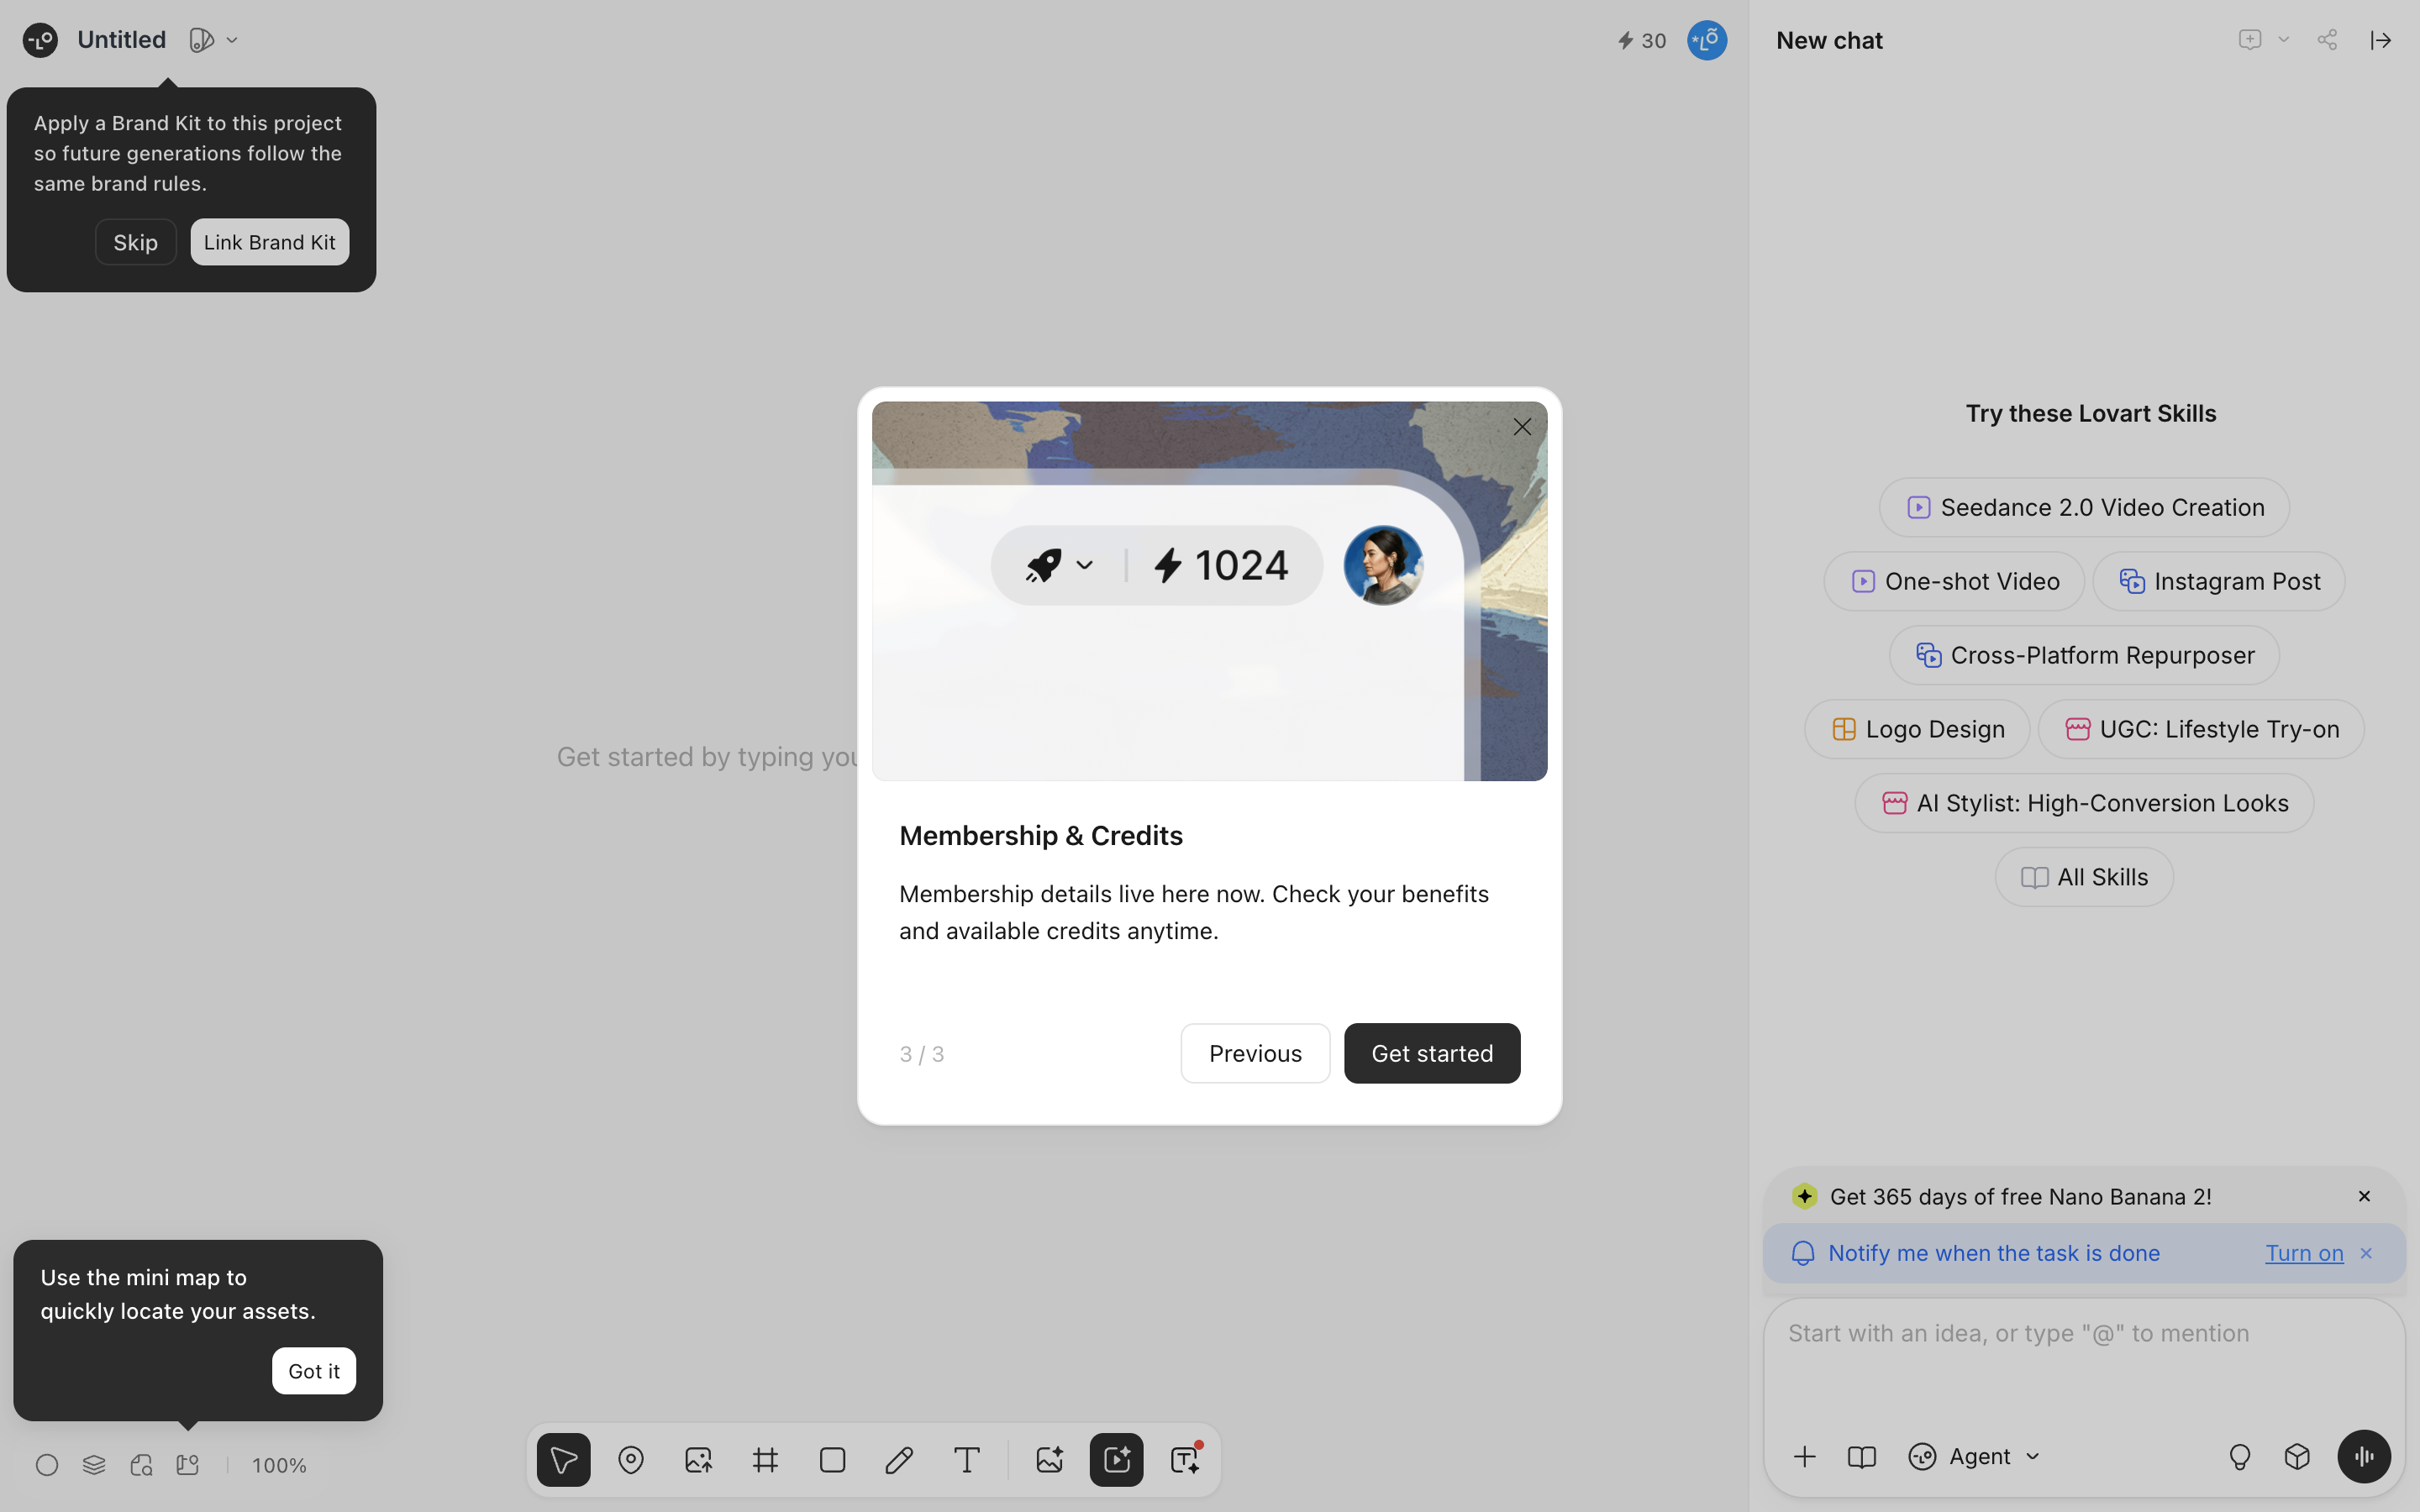Open the Agent mode dropdown
This screenshot has width=2420, height=1512.
[x=1975, y=1456]
